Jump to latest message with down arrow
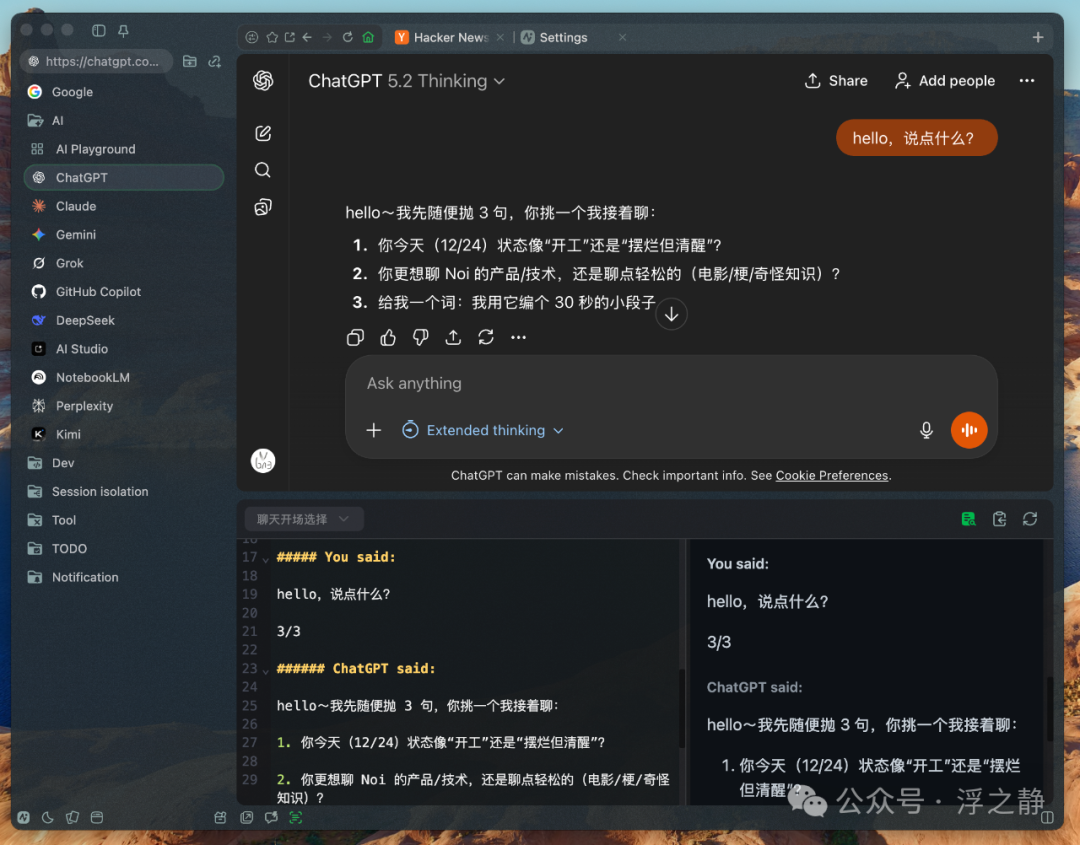The image size is (1080, 845). [x=672, y=315]
